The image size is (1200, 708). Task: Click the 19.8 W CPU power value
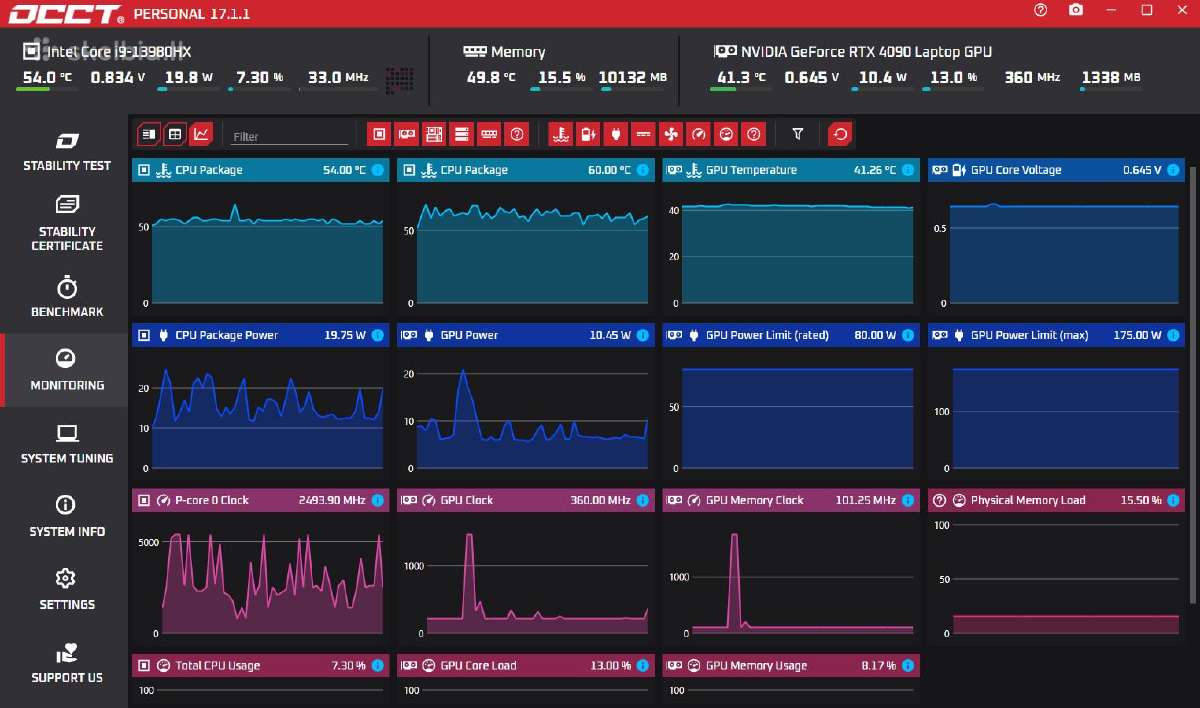tap(189, 77)
